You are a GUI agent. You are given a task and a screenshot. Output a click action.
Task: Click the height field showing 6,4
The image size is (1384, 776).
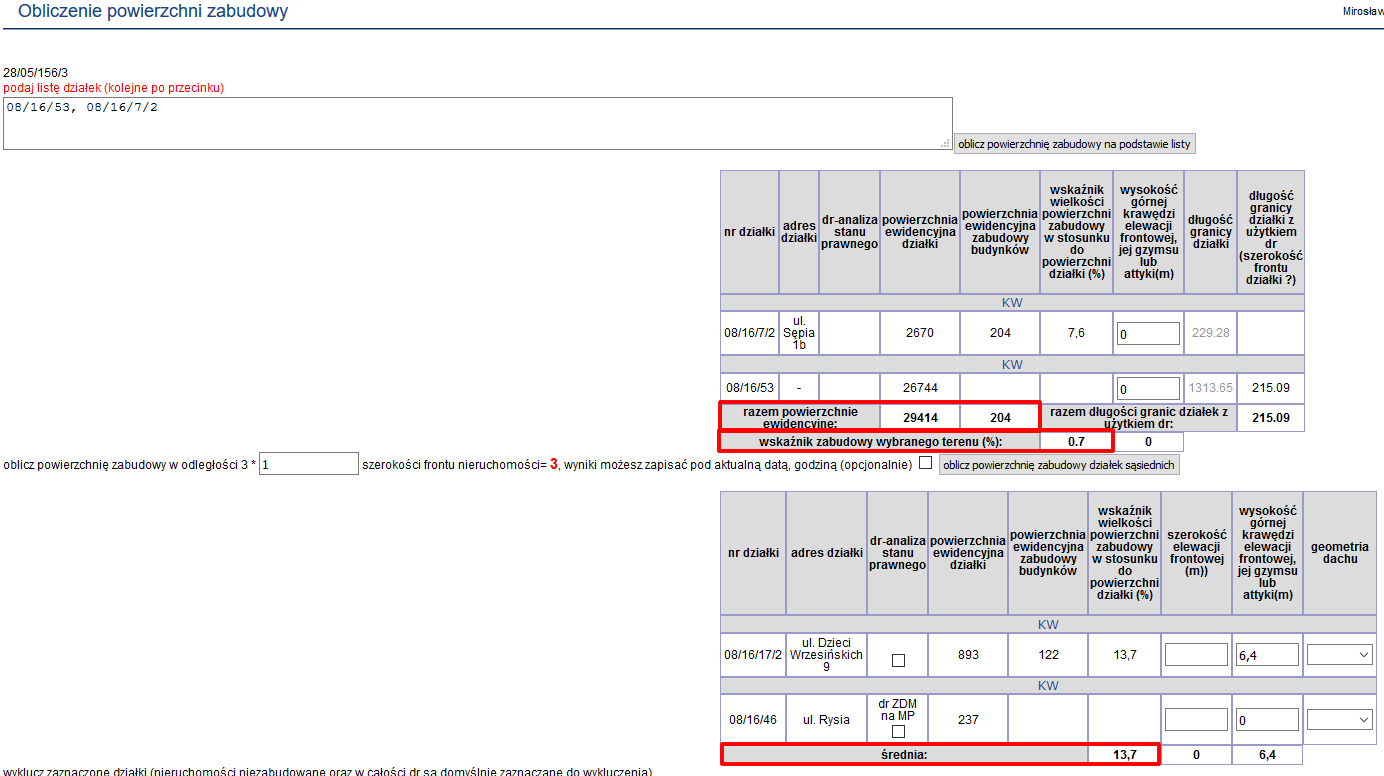[x=1267, y=655]
